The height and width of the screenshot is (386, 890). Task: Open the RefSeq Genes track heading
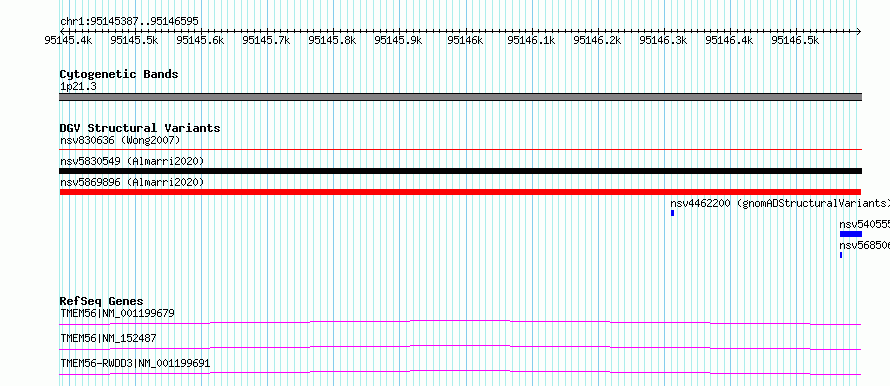tap(101, 301)
